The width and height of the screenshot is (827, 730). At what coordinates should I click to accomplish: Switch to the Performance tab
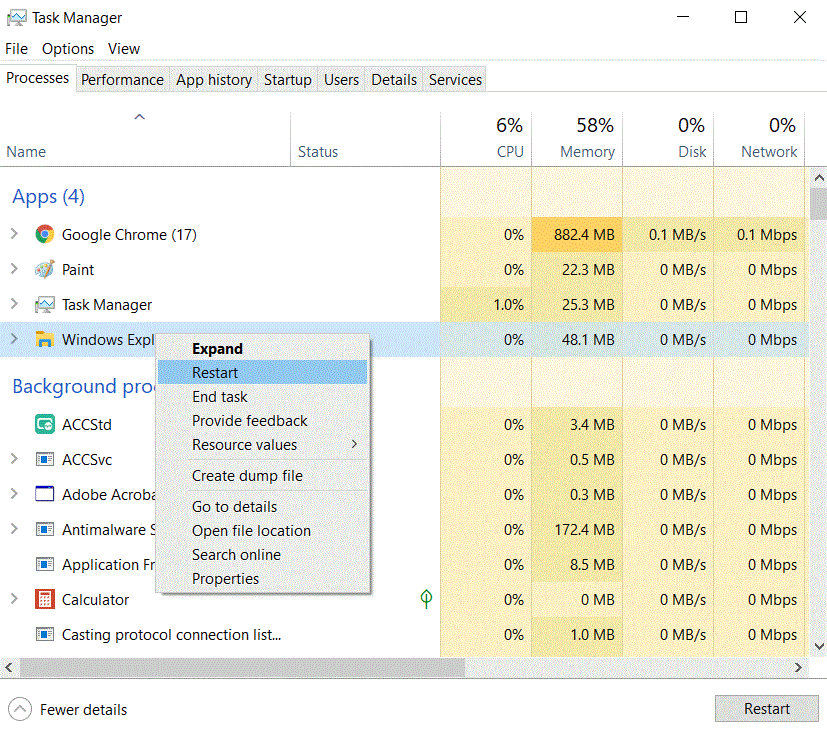coord(122,80)
